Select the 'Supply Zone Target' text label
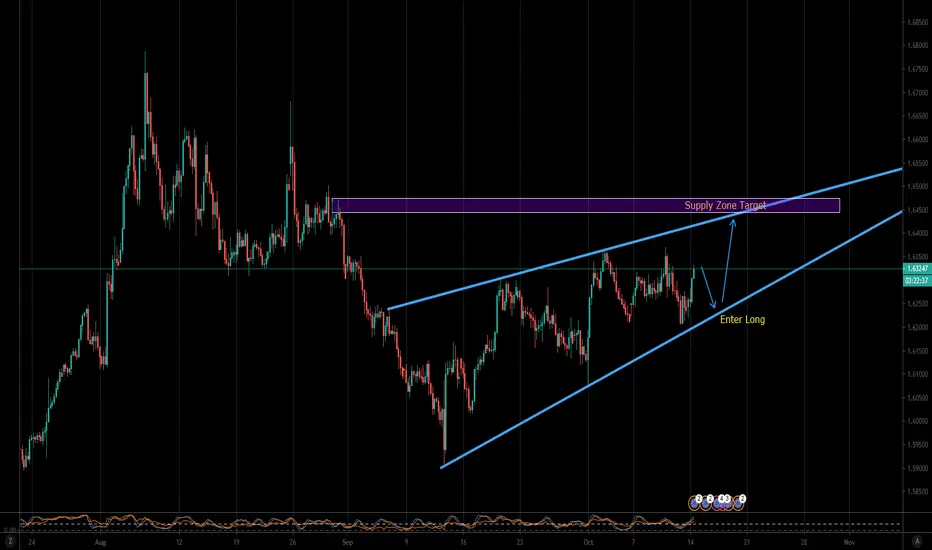The width and height of the screenshot is (932, 550). click(x=725, y=205)
